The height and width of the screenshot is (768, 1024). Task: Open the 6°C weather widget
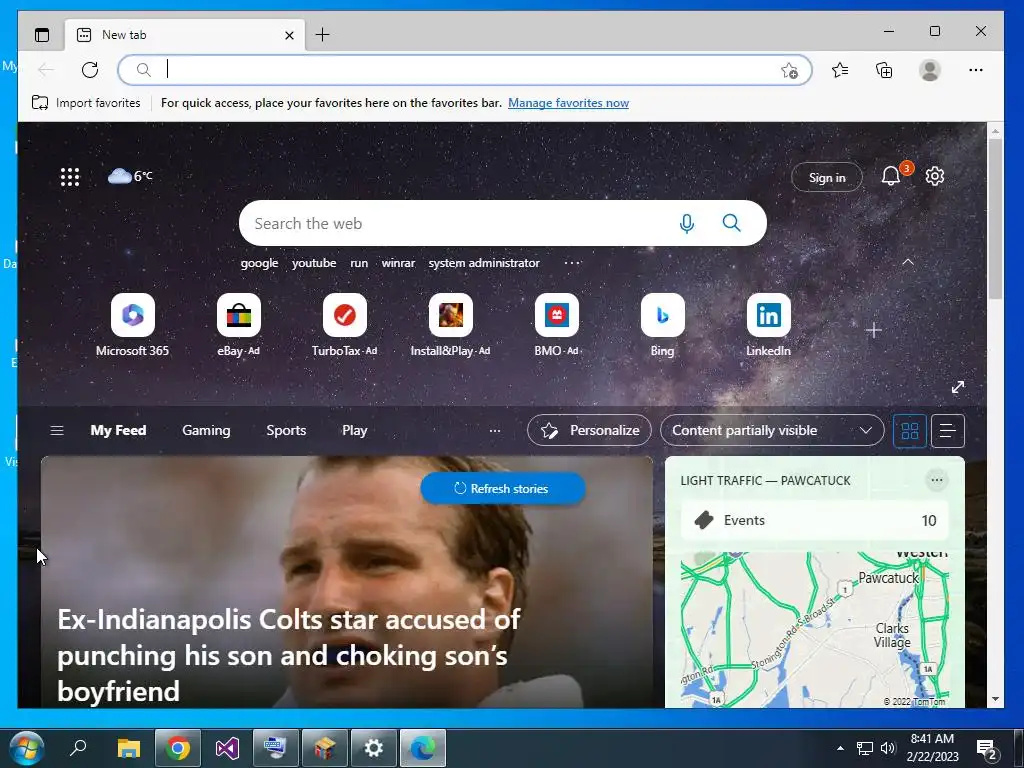[130, 176]
